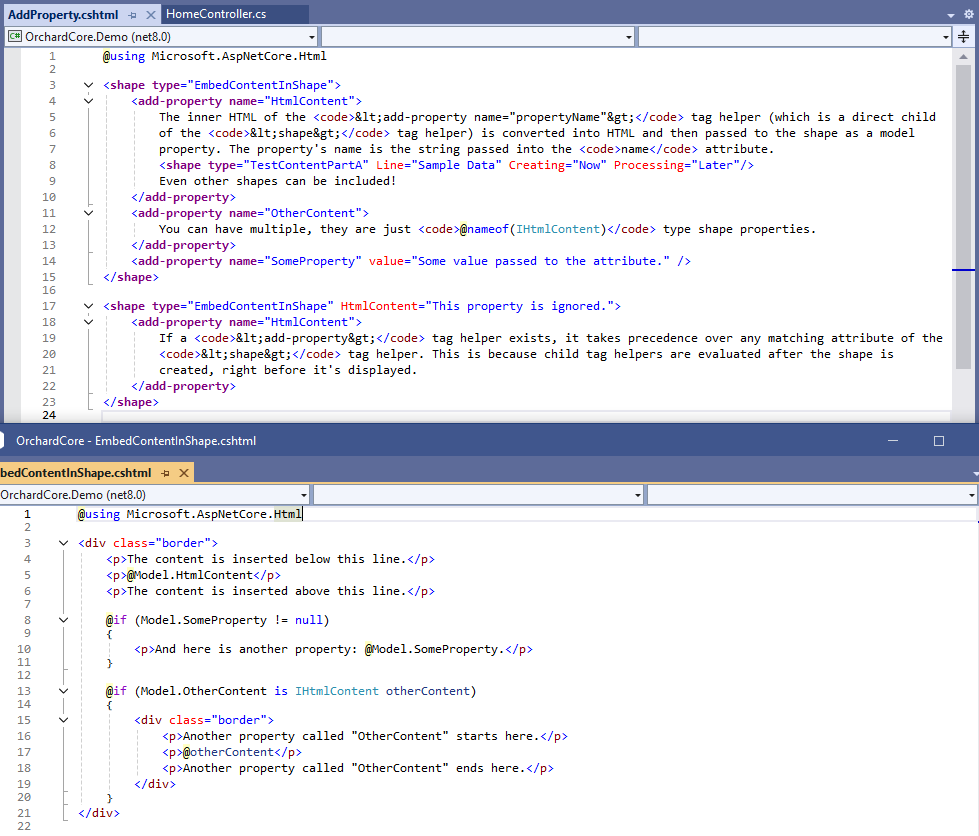Open tab settings gear in AddProperty window
The width and height of the screenshot is (979, 836).
[x=968, y=14]
